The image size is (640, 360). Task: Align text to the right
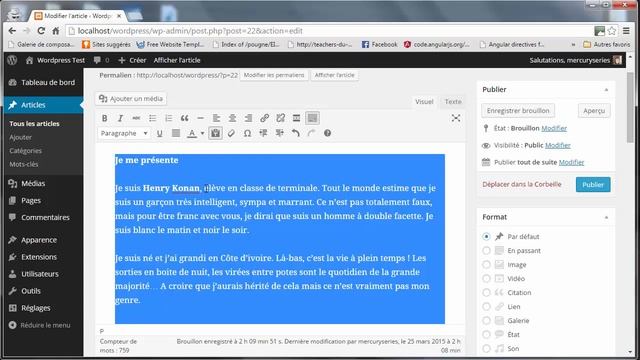click(248, 118)
